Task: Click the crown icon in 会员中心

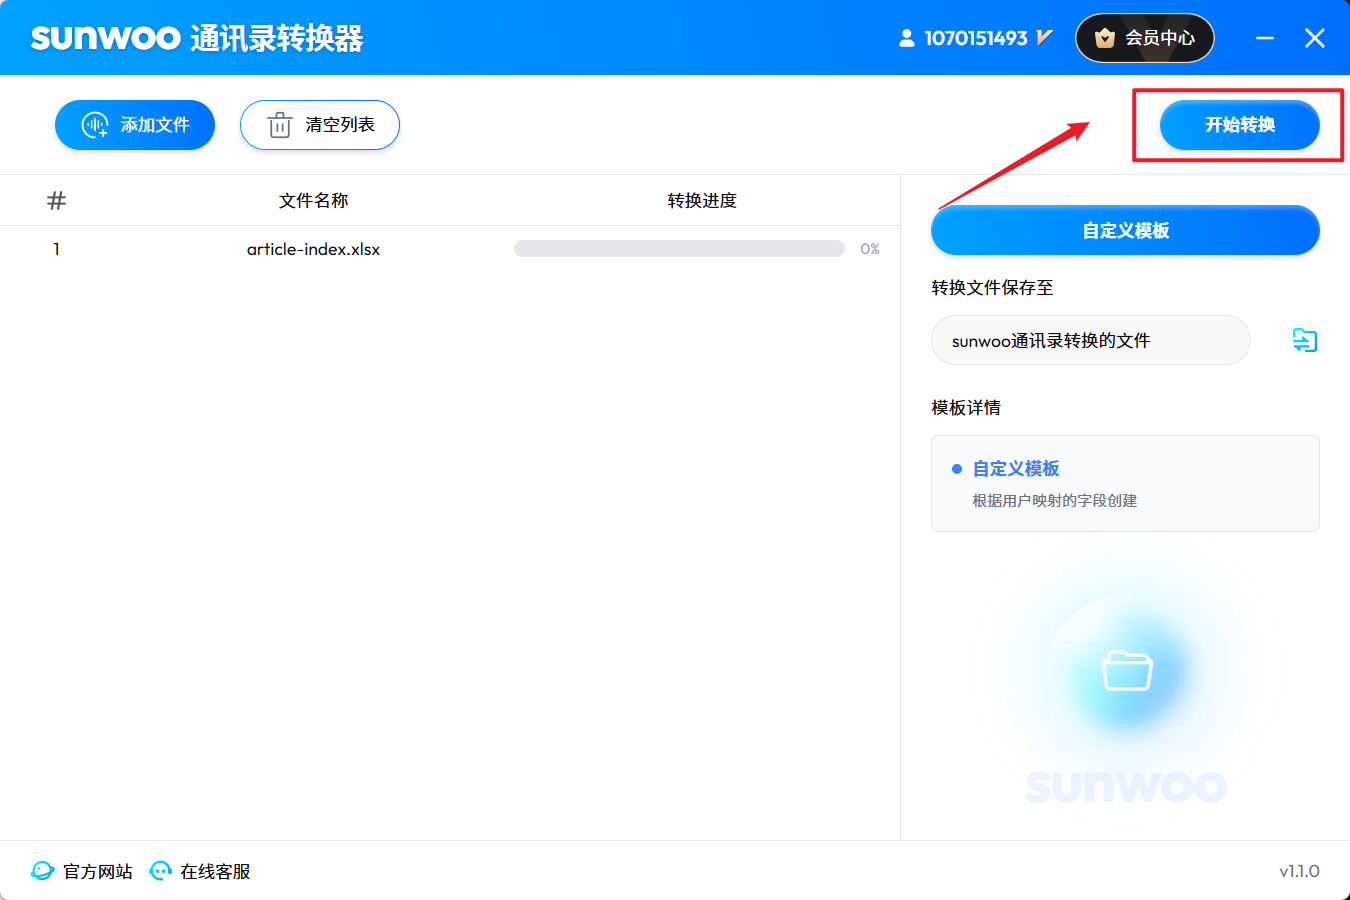Action: [x=1105, y=38]
